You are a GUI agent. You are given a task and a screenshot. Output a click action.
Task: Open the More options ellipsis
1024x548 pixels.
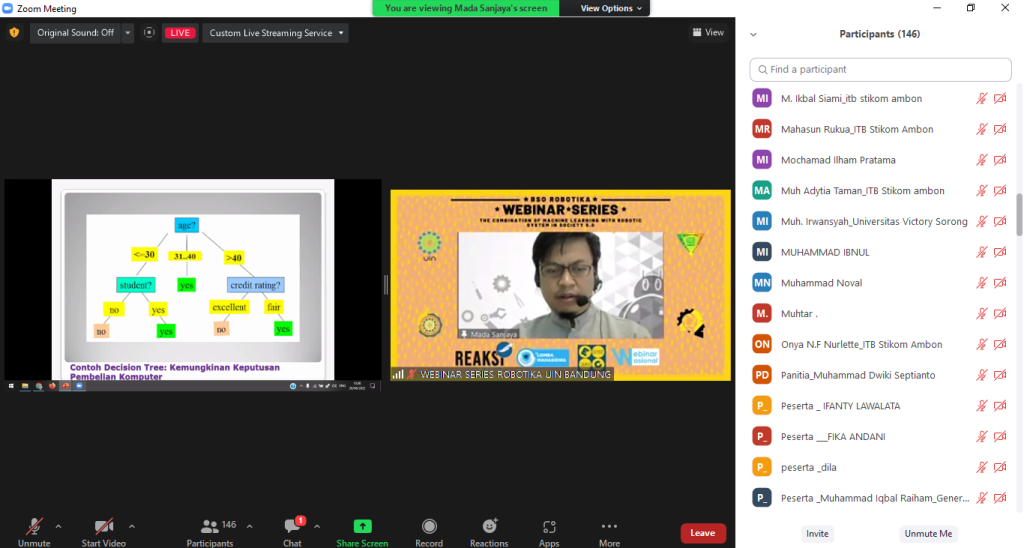pyautogui.click(x=609, y=527)
